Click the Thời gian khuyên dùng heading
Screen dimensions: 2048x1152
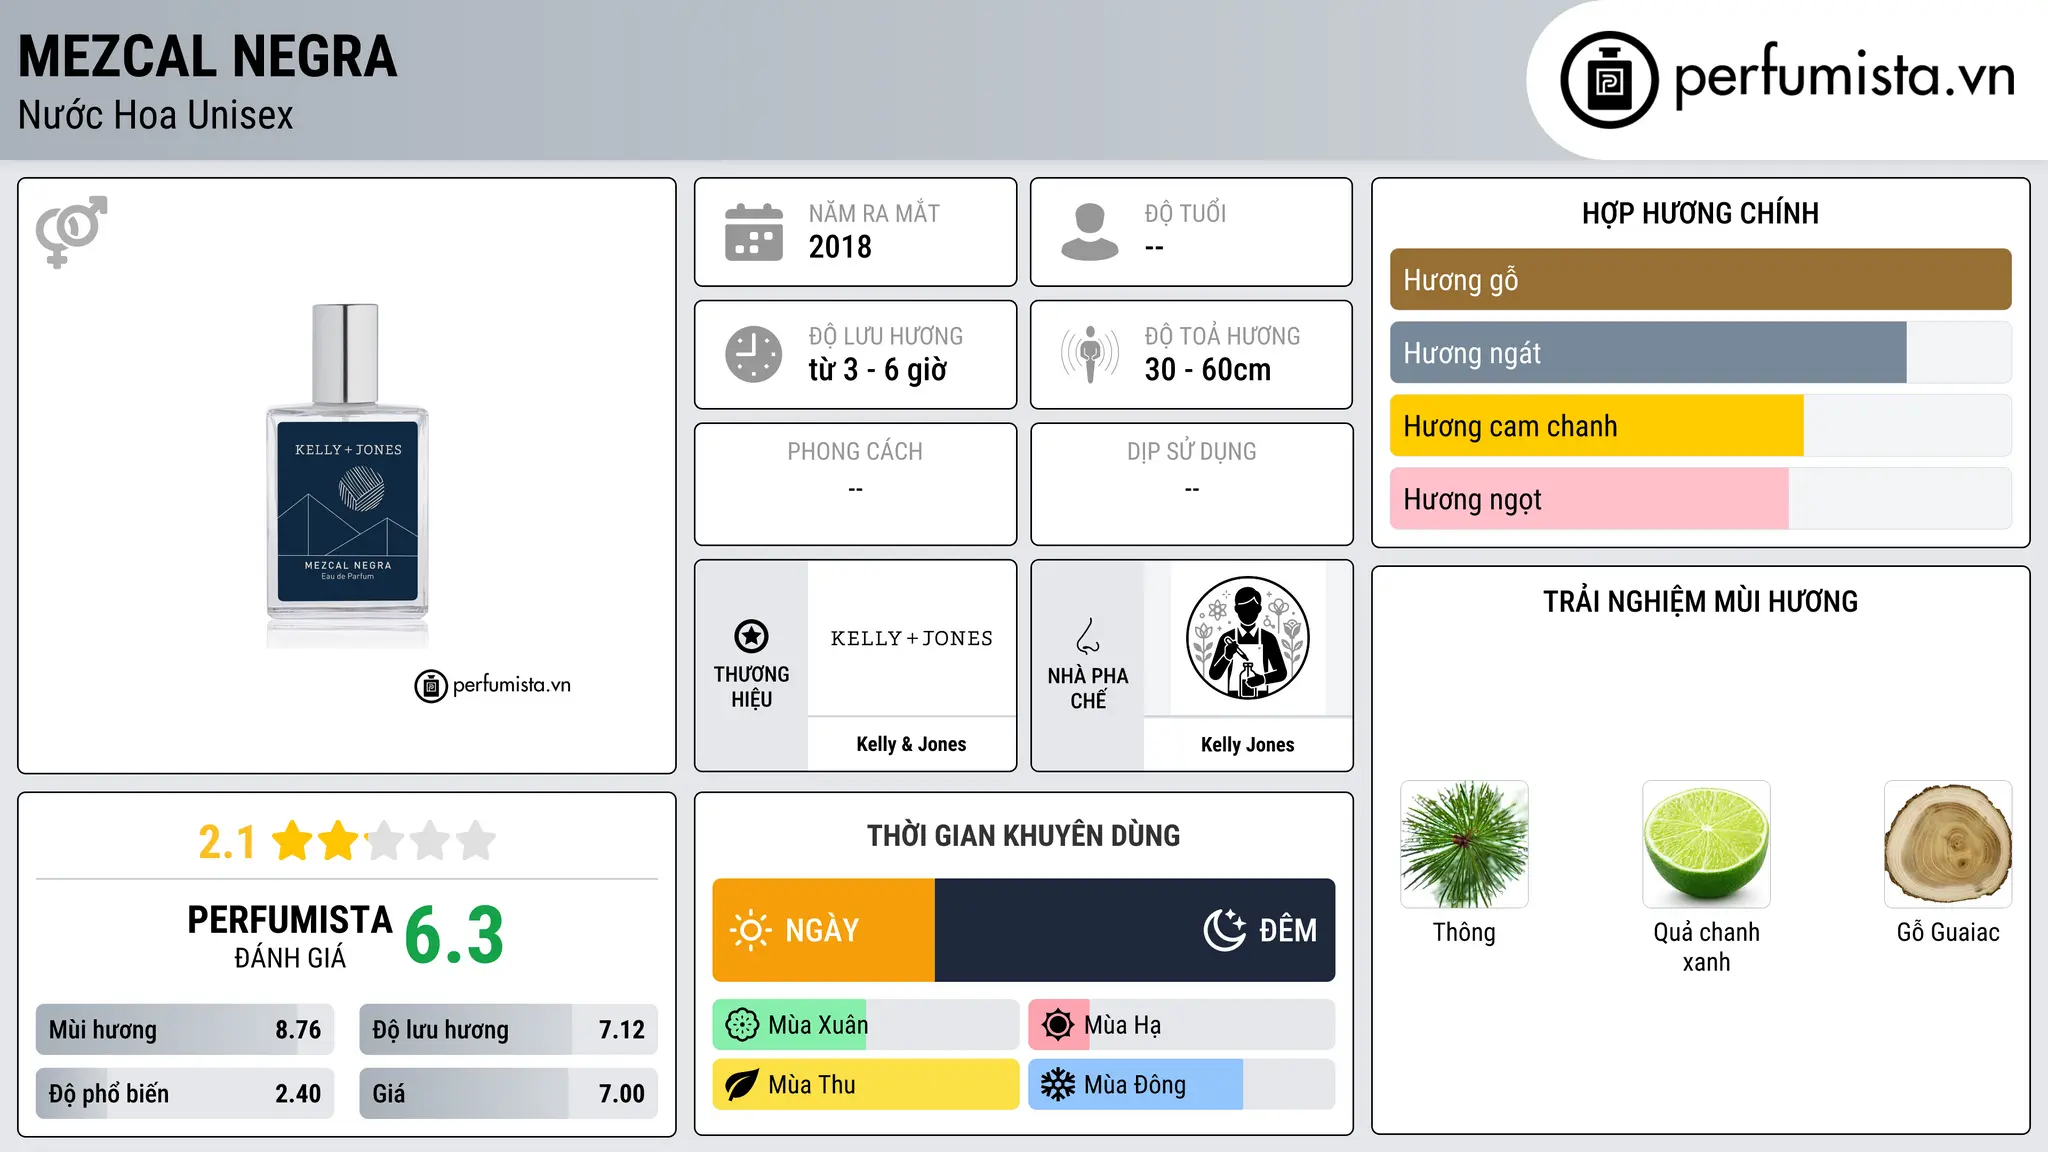pyautogui.click(x=1024, y=836)
